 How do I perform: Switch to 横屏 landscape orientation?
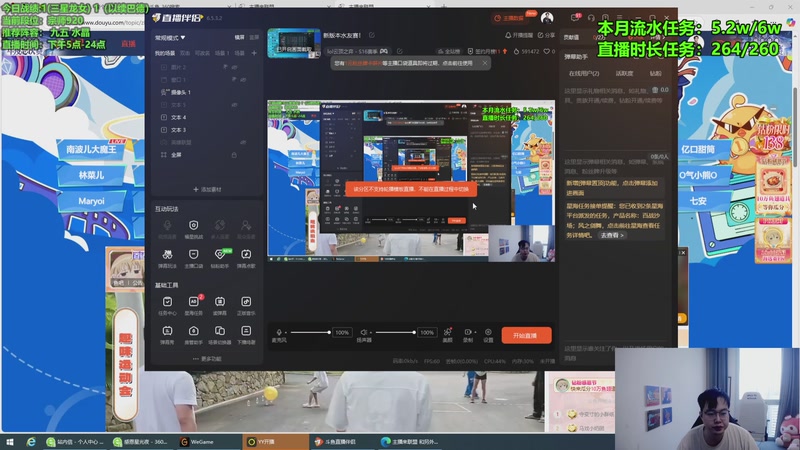(x=239, y=37)
